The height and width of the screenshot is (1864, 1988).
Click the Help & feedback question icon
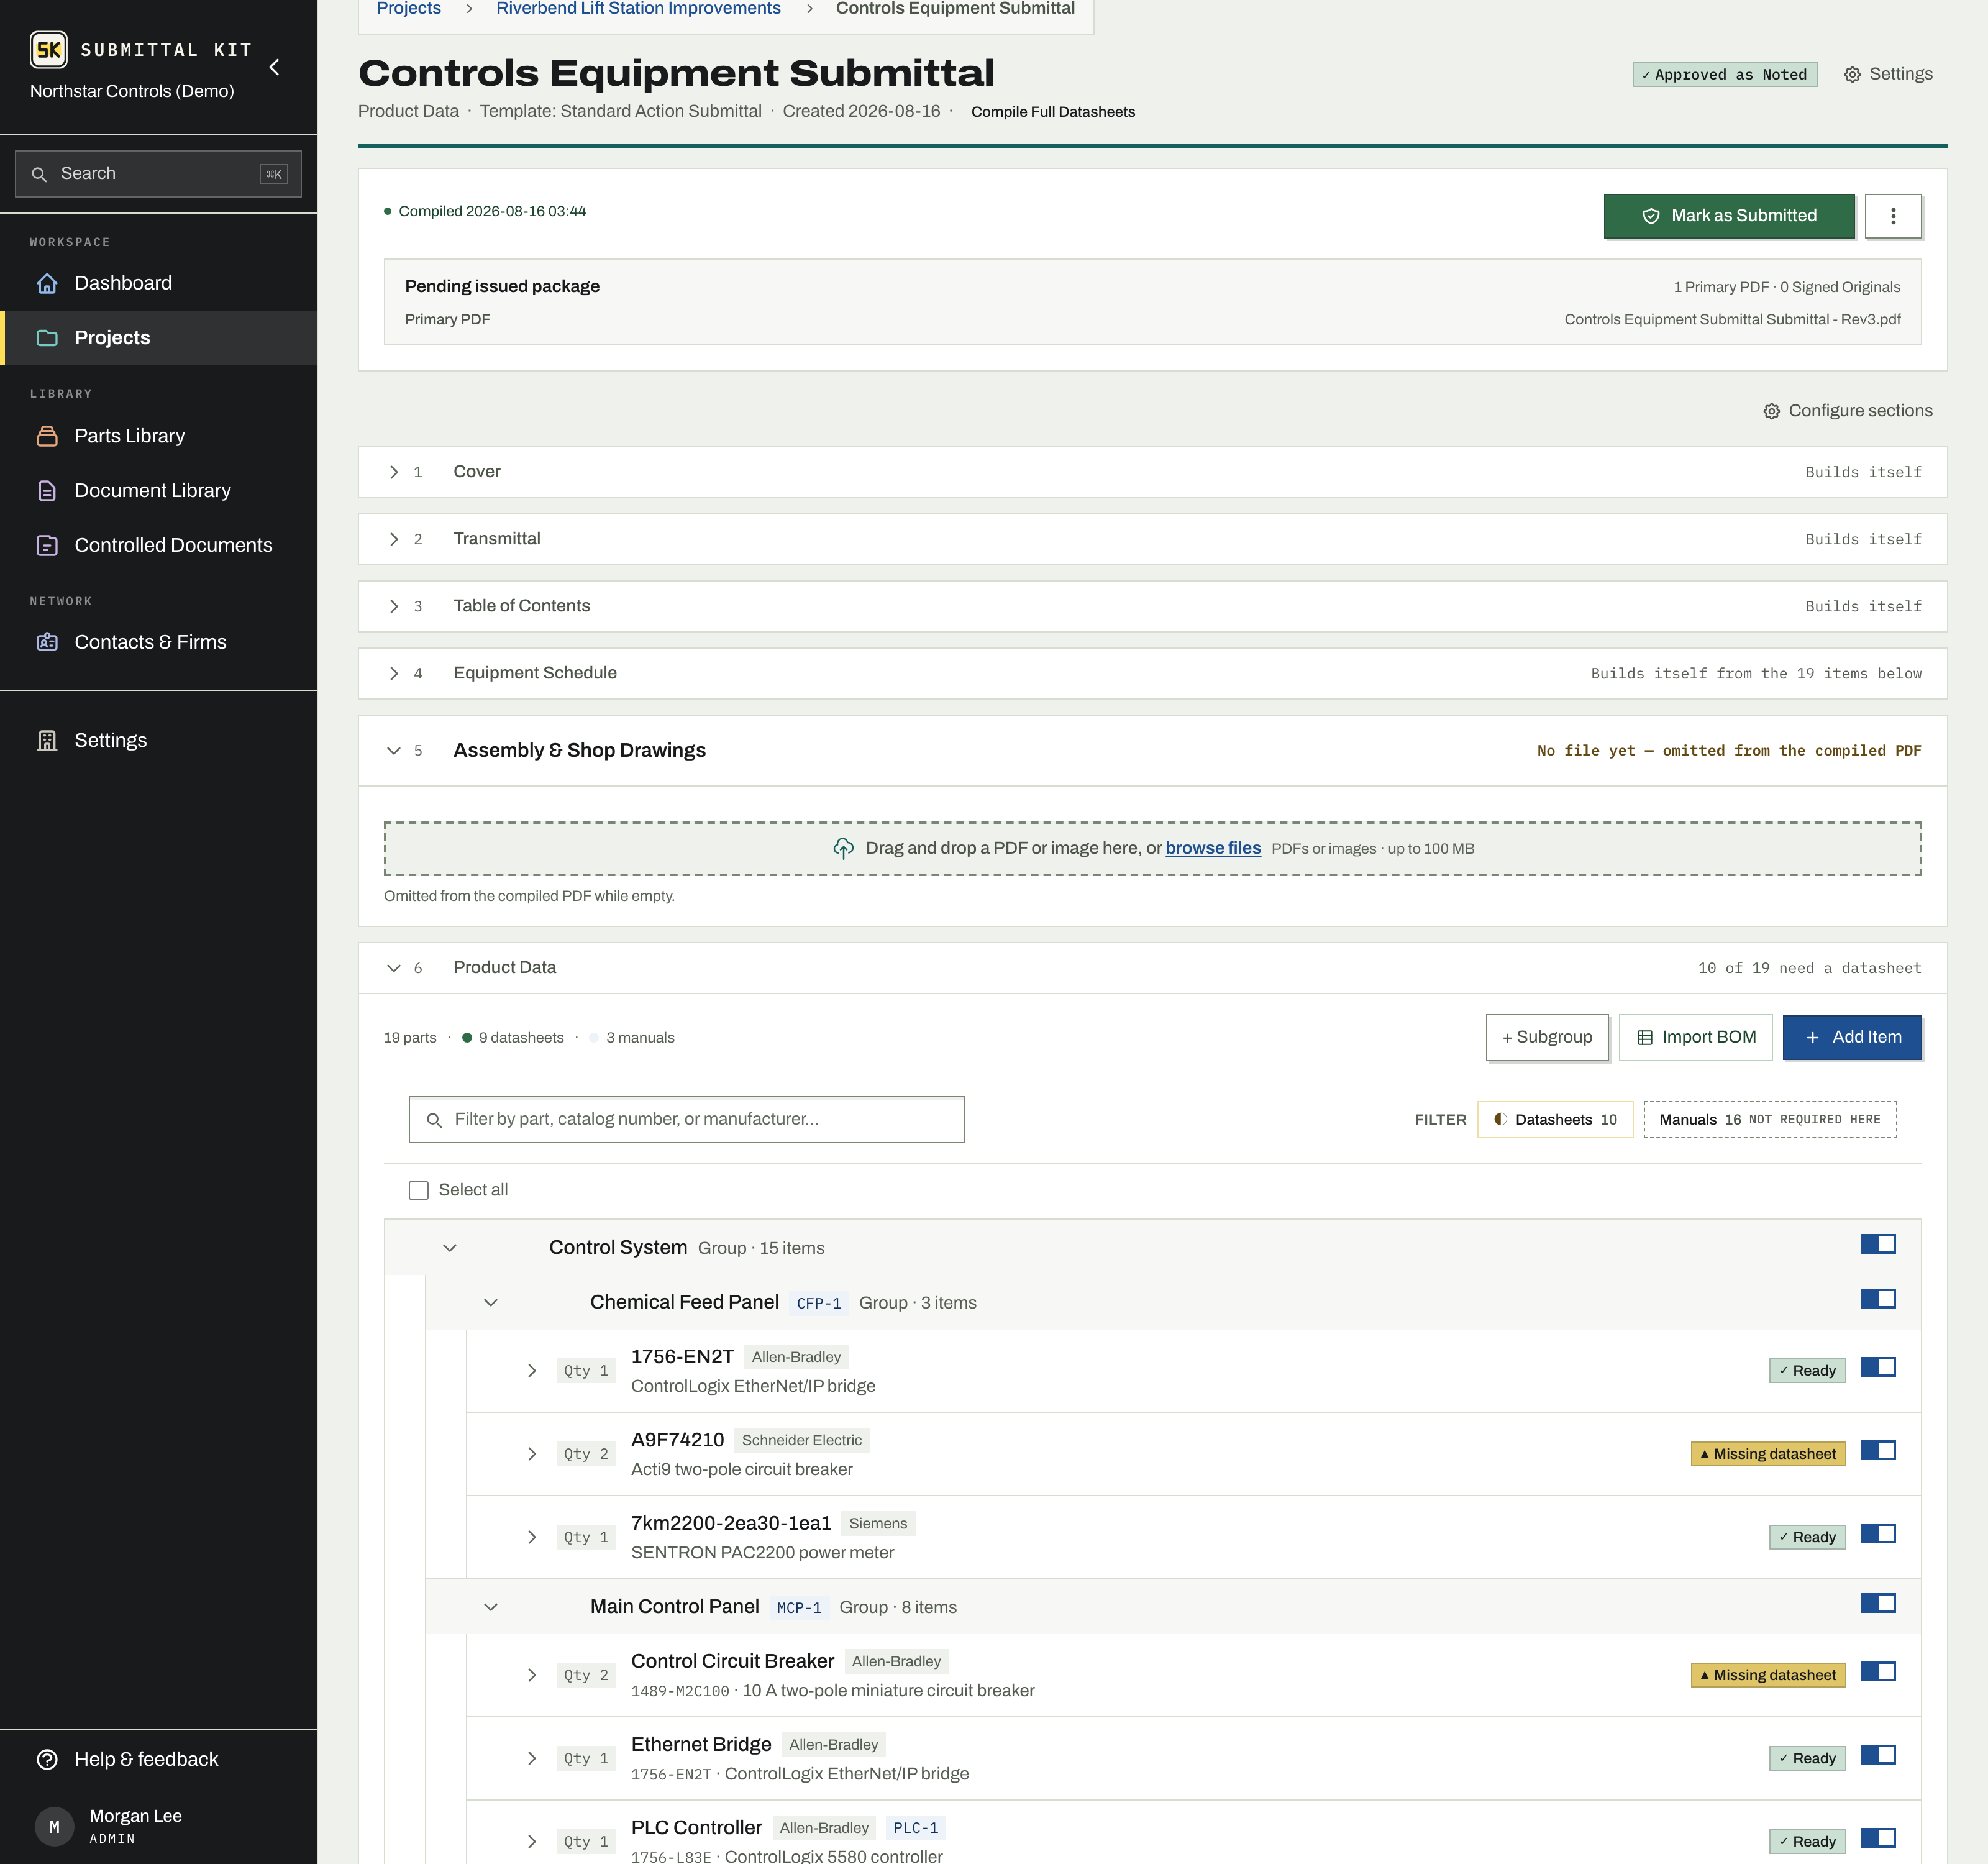[47, 1759]
